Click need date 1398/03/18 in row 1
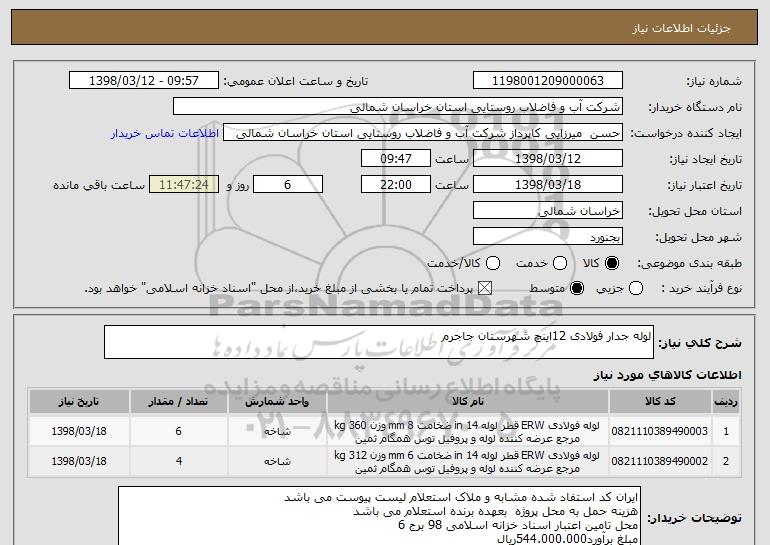Image resolution: width=770 pixels, height=545 pixels. click(x=79, y=431)
